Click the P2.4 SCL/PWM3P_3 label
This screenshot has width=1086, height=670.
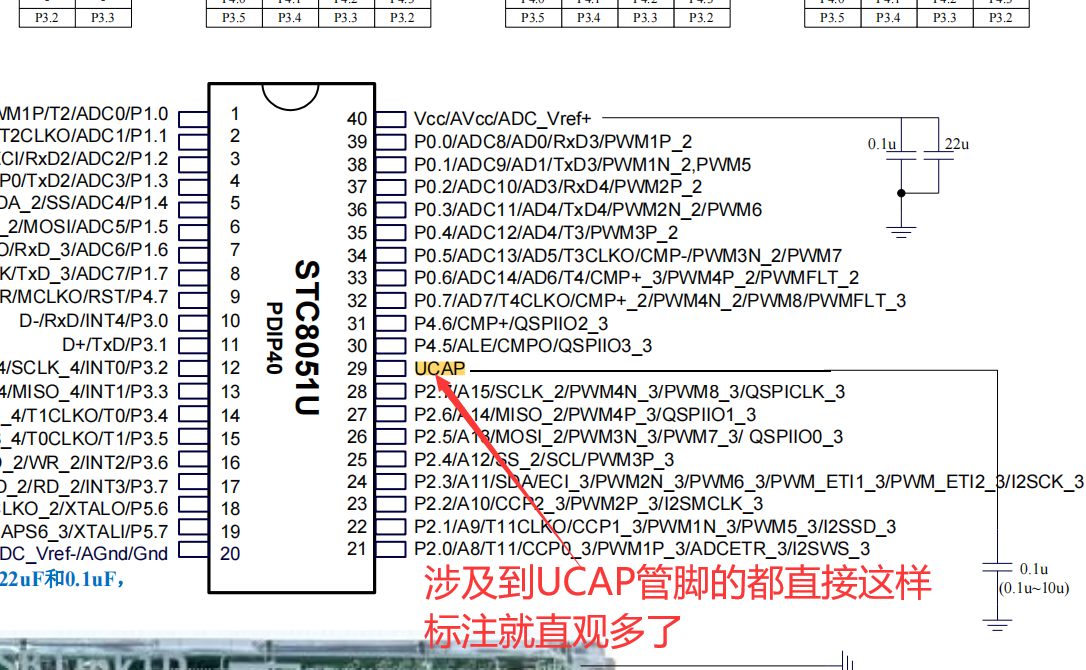(x=544, y=460)
